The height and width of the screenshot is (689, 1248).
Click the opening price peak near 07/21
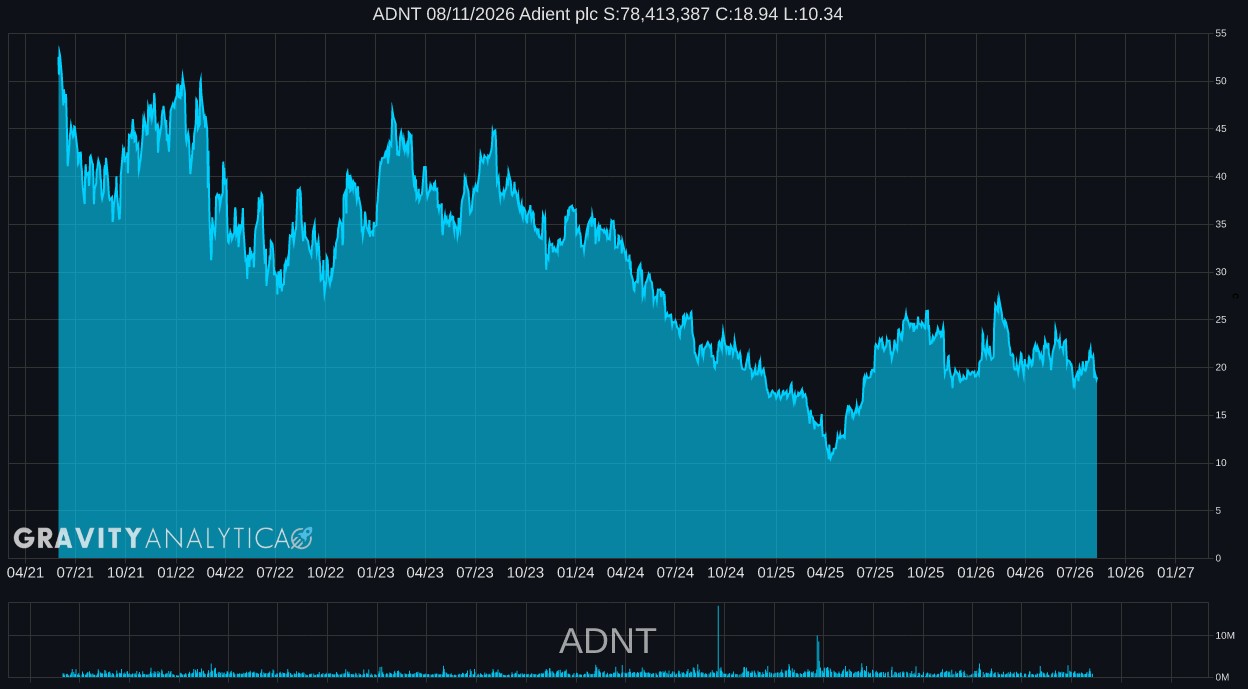click(59, 48)
